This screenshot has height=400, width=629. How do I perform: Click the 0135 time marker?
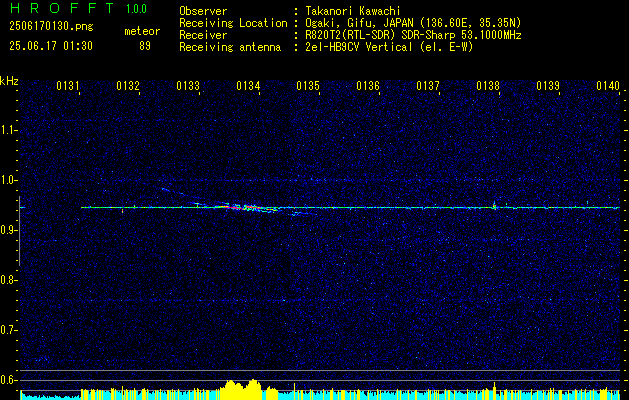308,86
